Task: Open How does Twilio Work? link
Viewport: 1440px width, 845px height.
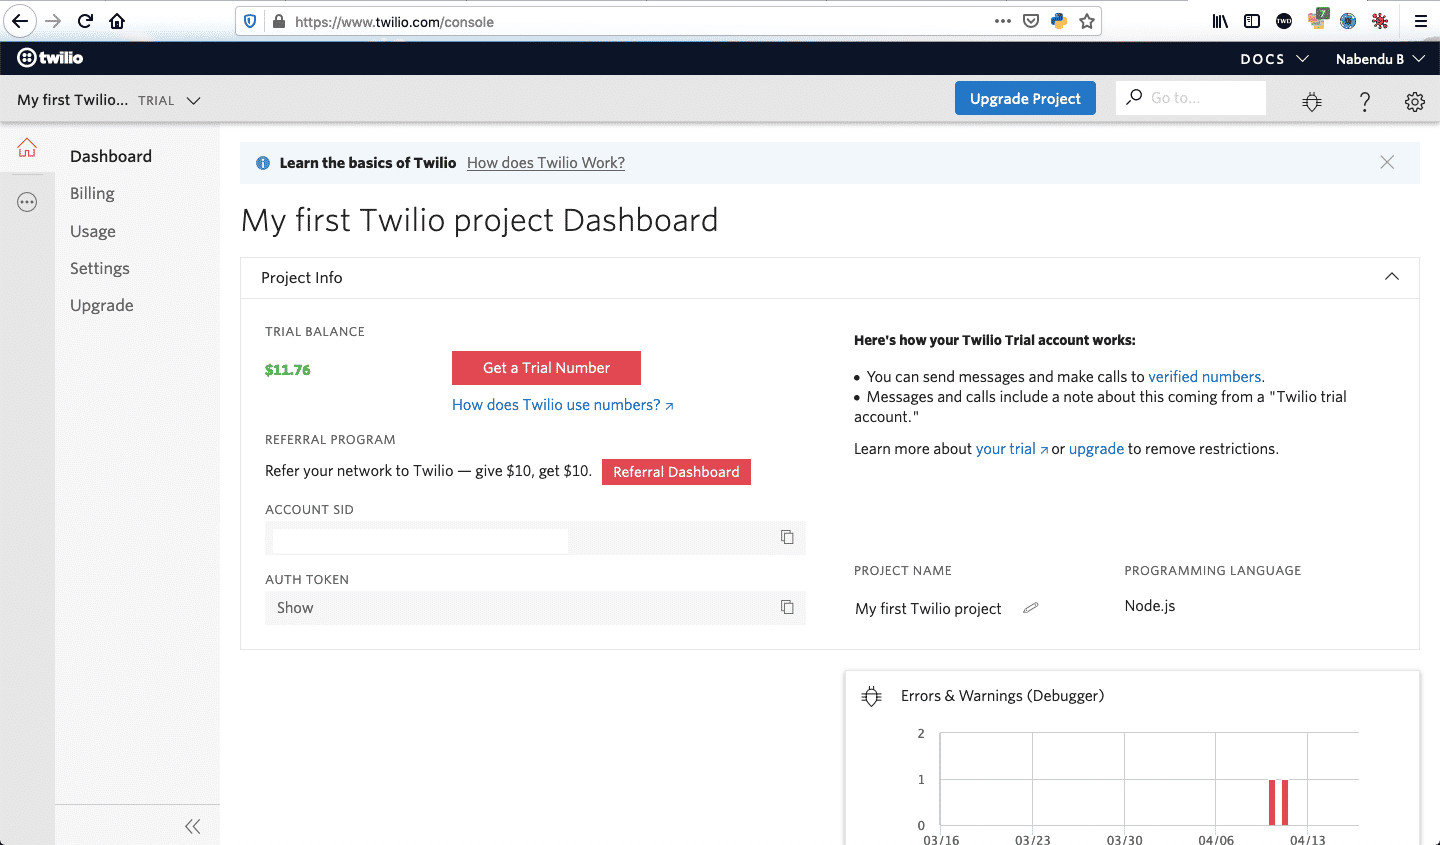Action: [546, 163]
